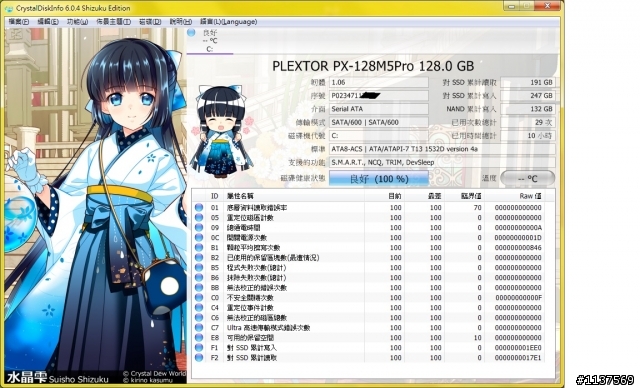The height and width of the screenshot is (388, 640).
Task: Click the ID column header
Action: 215,196
